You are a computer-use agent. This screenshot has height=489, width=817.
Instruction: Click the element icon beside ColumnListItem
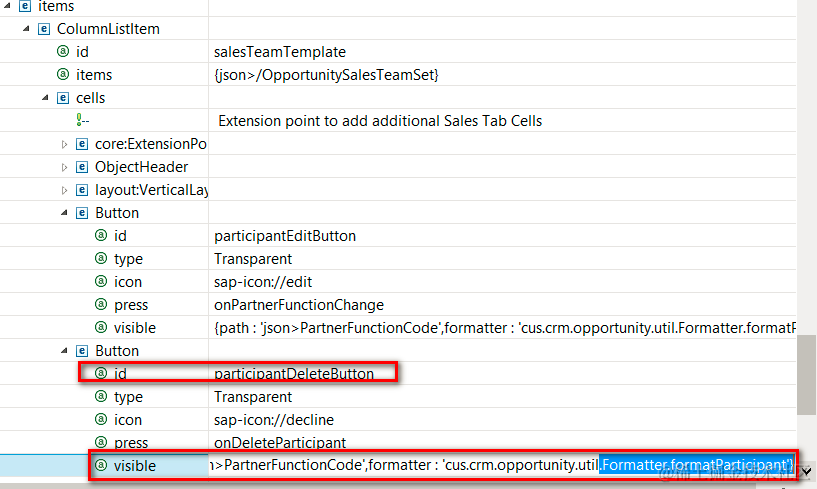click(44, 29)
